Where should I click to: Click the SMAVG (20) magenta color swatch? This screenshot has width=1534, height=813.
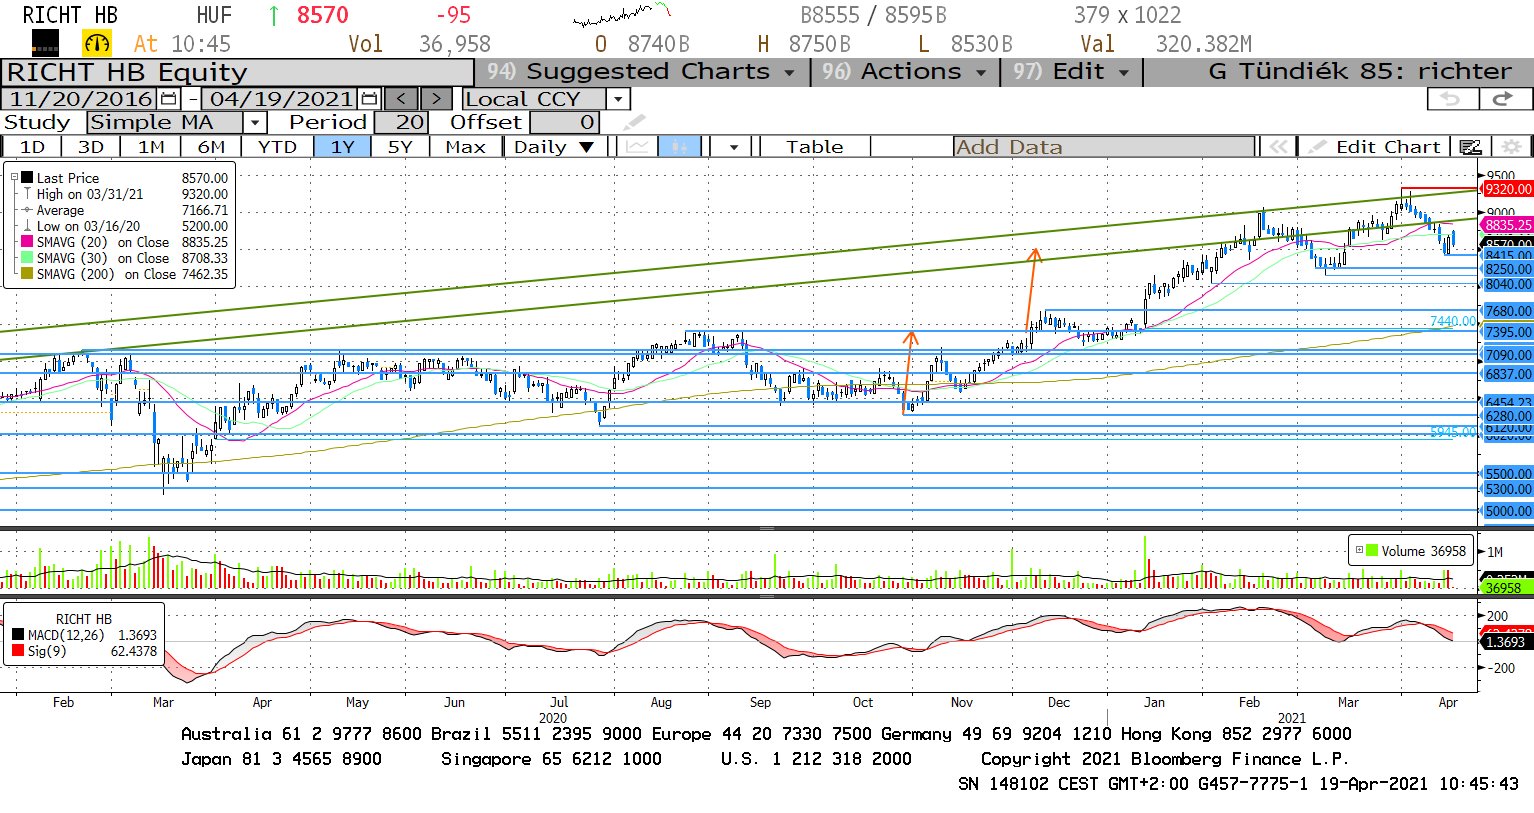(x=28, y=242)
